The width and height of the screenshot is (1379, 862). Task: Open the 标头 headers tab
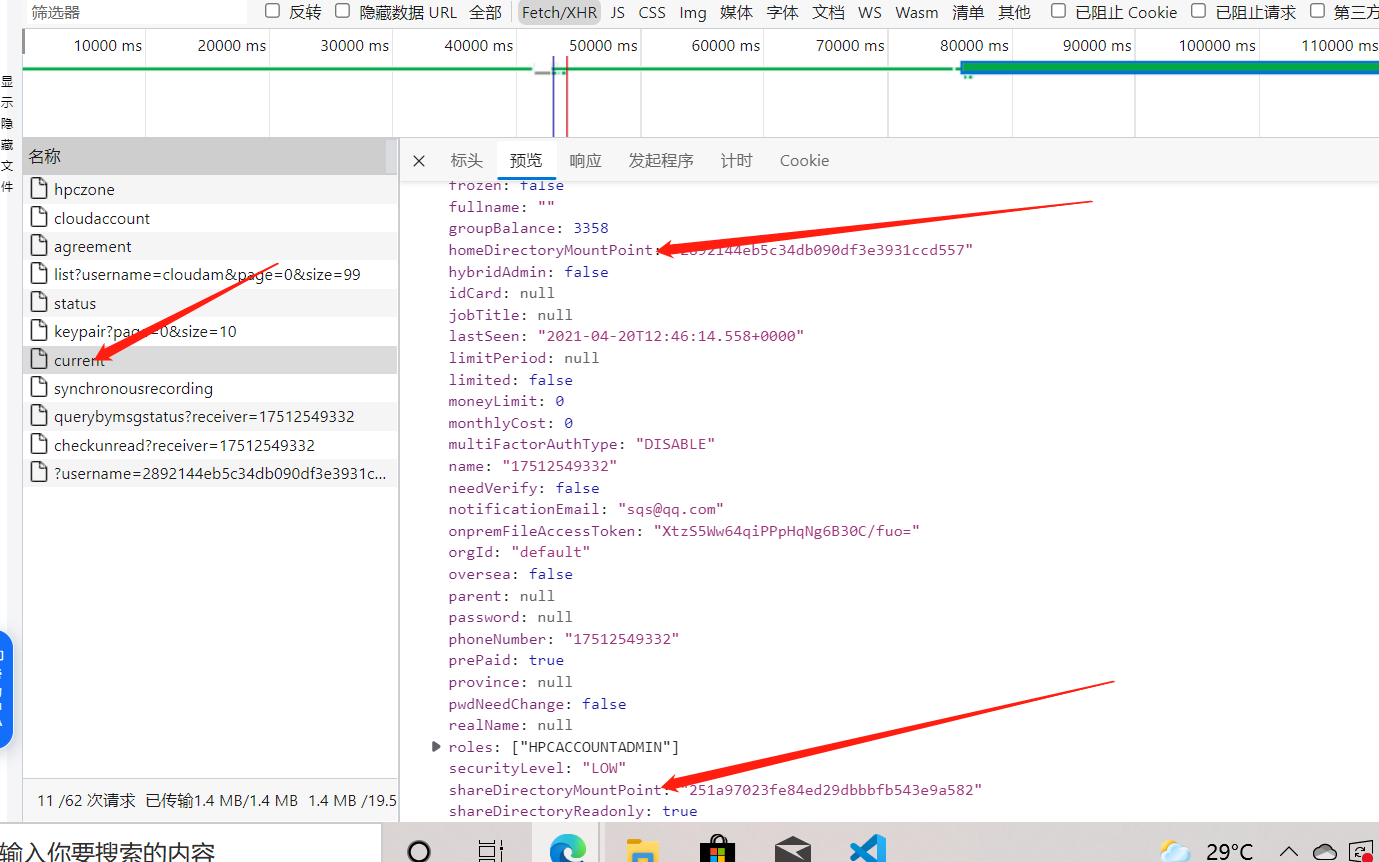(x=466, y=161)
